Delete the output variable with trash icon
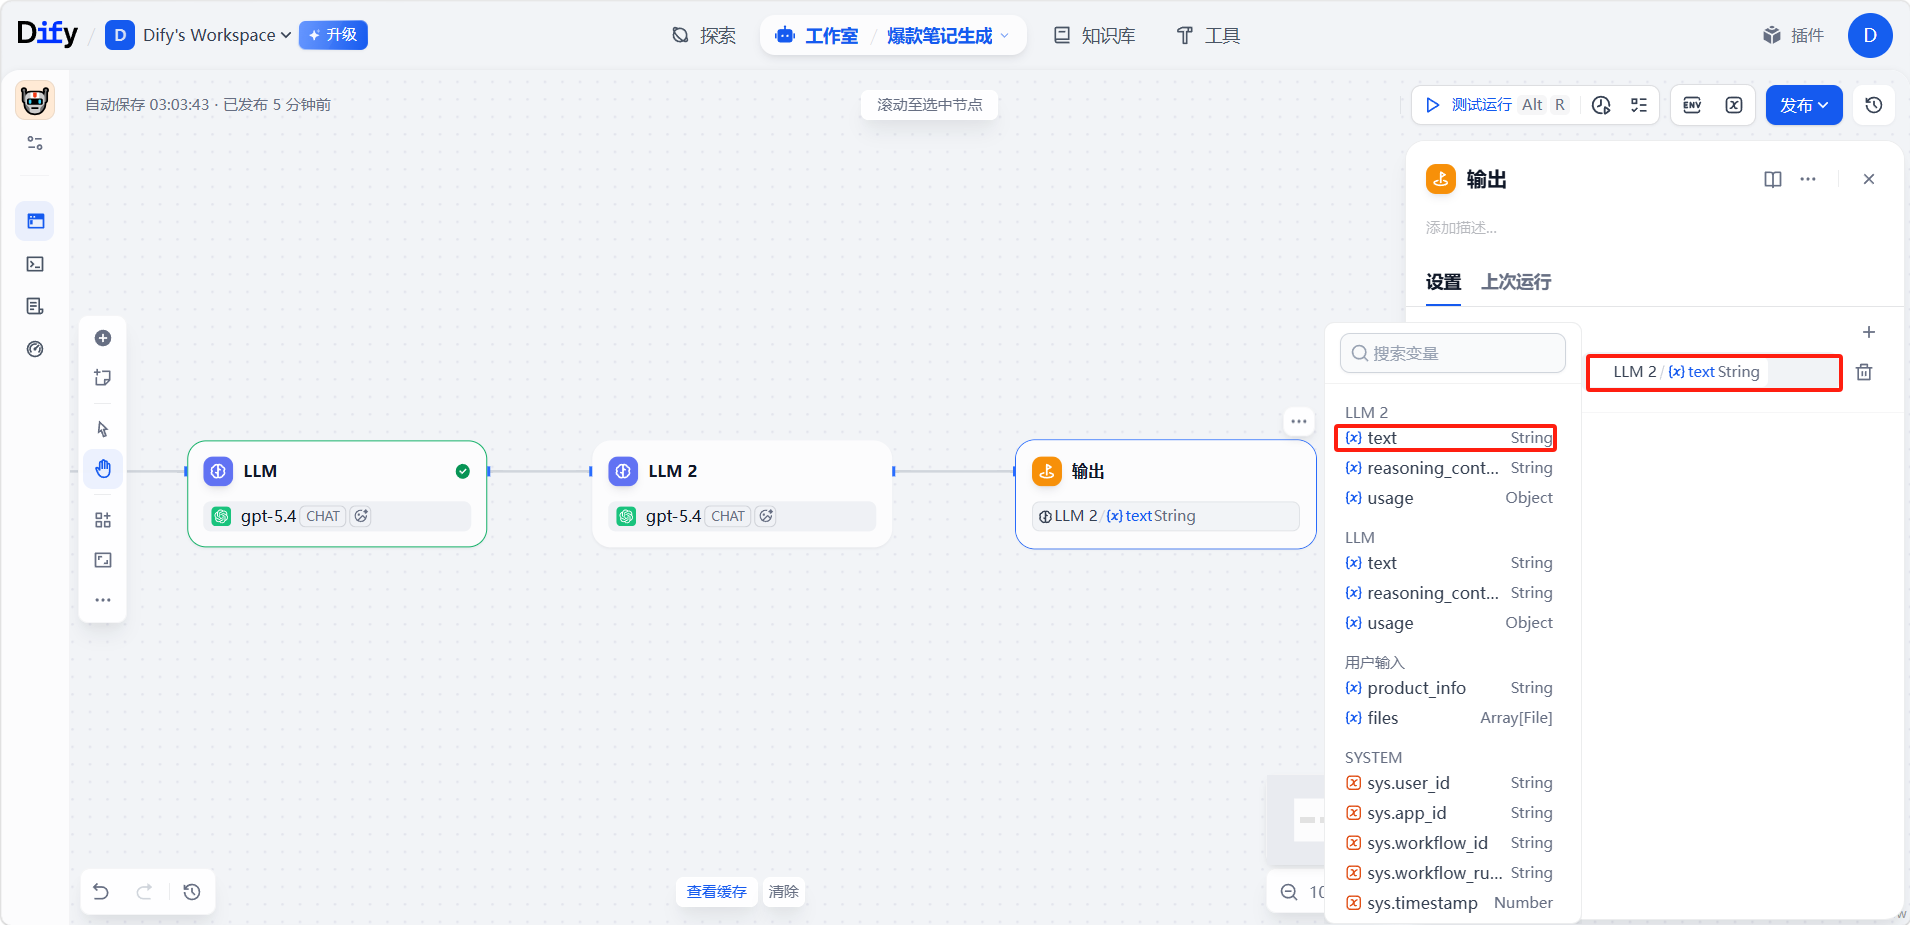Screen dimensions: 1910x925 1864,372
